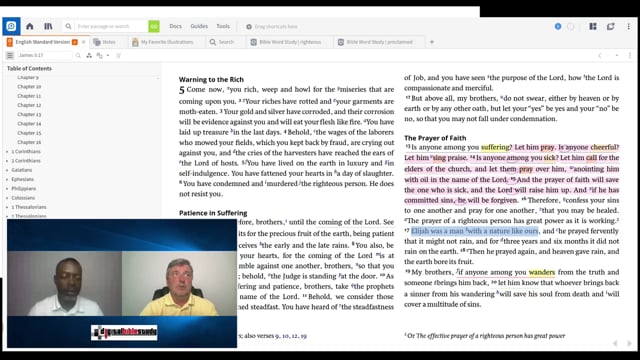This screenshot has height=360, width=640.
Task: Click the Logos app logo button
Action: [11, 27]
